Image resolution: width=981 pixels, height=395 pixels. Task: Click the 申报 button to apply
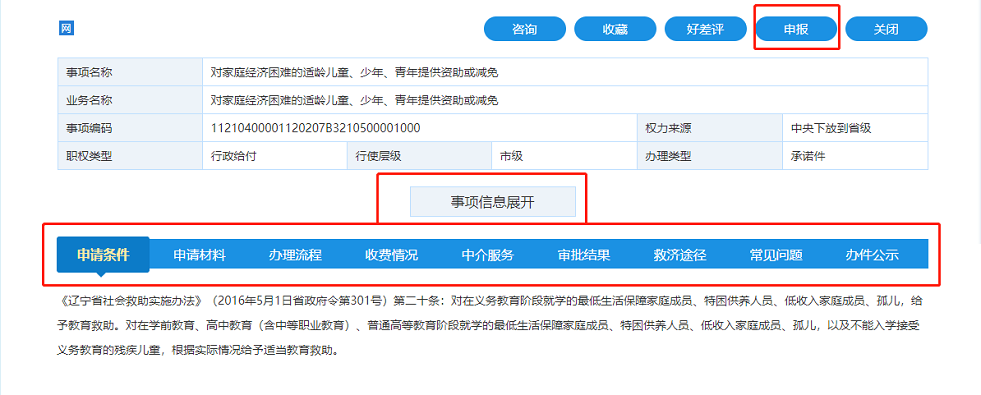[x=796, y=29]
